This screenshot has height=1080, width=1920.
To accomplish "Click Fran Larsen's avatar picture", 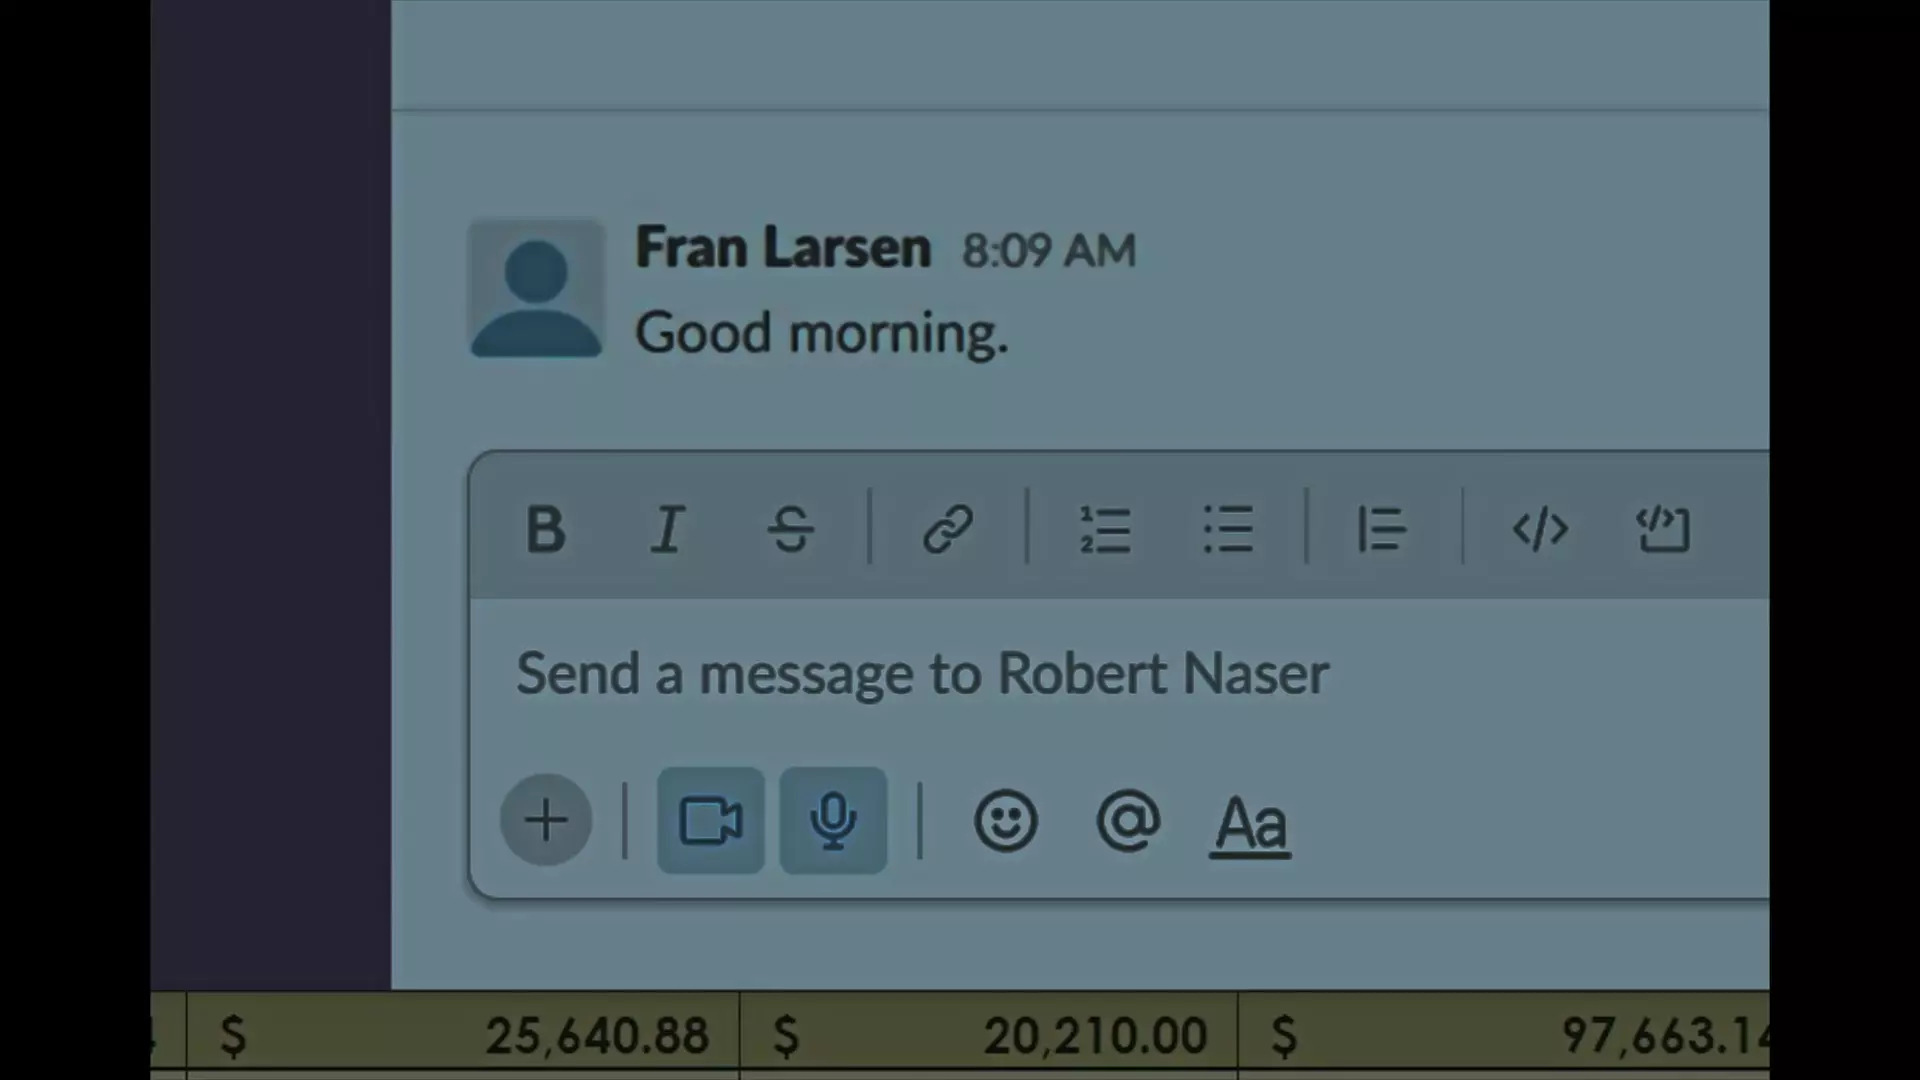I will pos(536,289).
